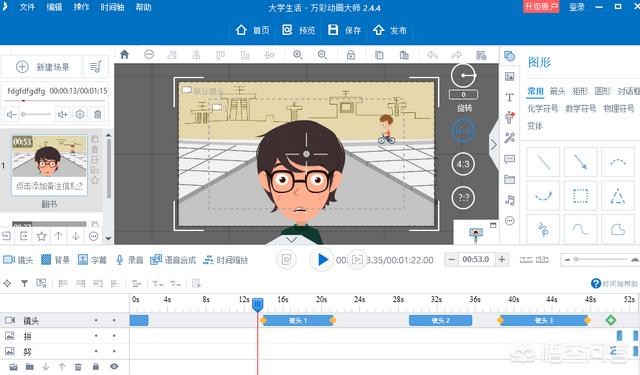Collapse canvas using bottom chevron arrow
The height and width of the screenshot is (375, 640).
[291, 240]
